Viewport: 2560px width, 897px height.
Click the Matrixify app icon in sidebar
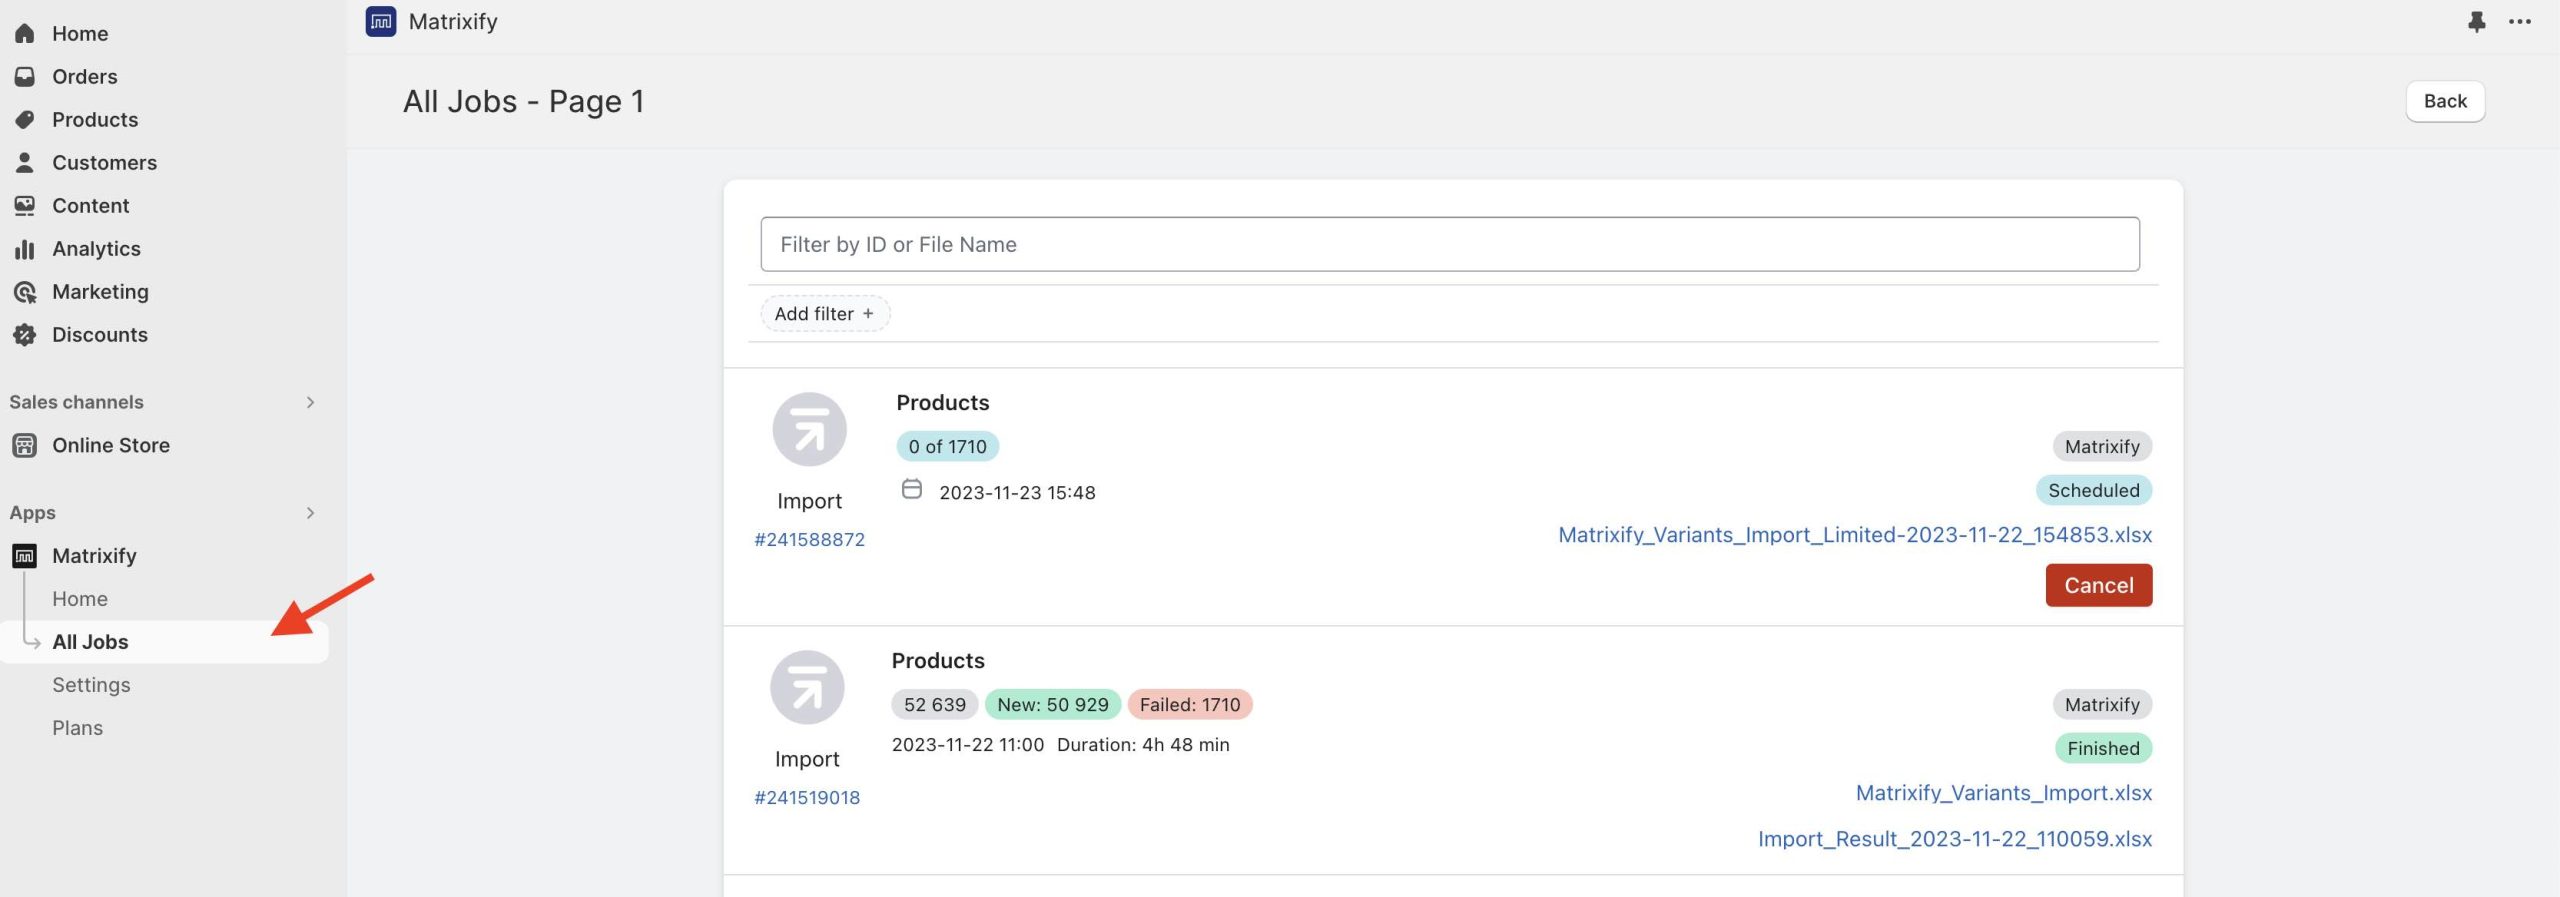[25, 556]
